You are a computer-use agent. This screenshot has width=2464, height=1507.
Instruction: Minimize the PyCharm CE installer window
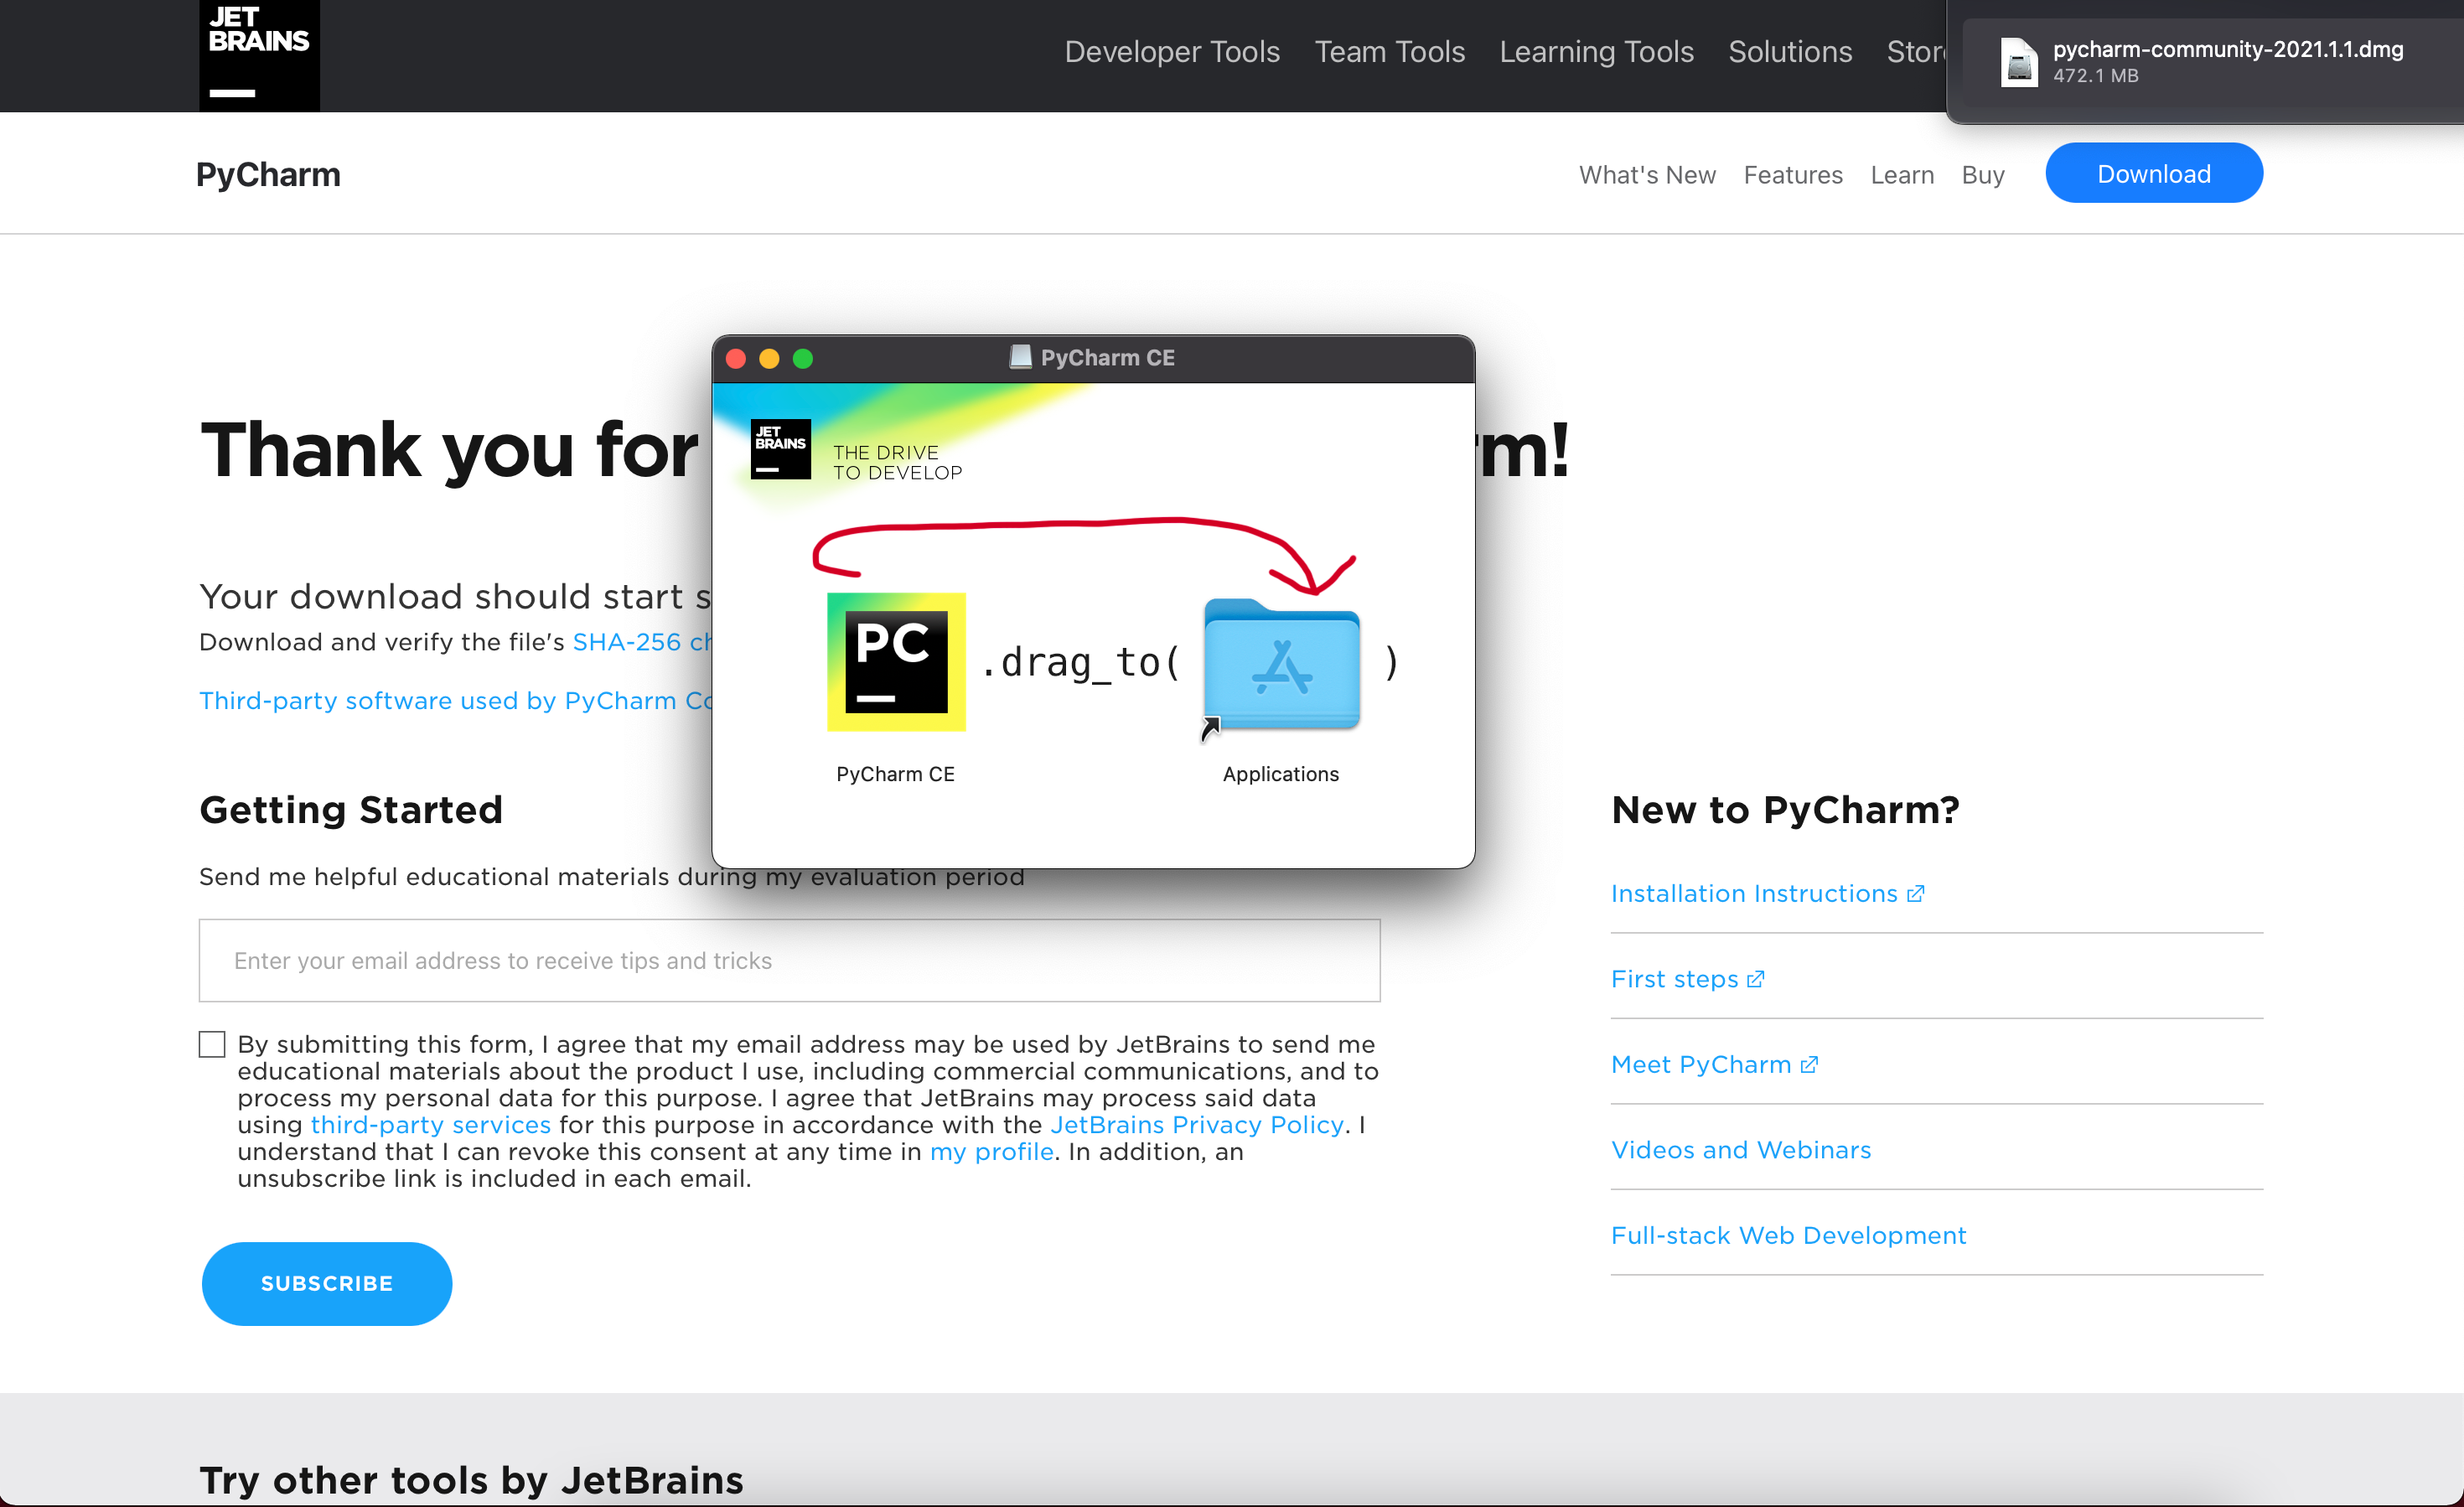(x=769, y=358)
